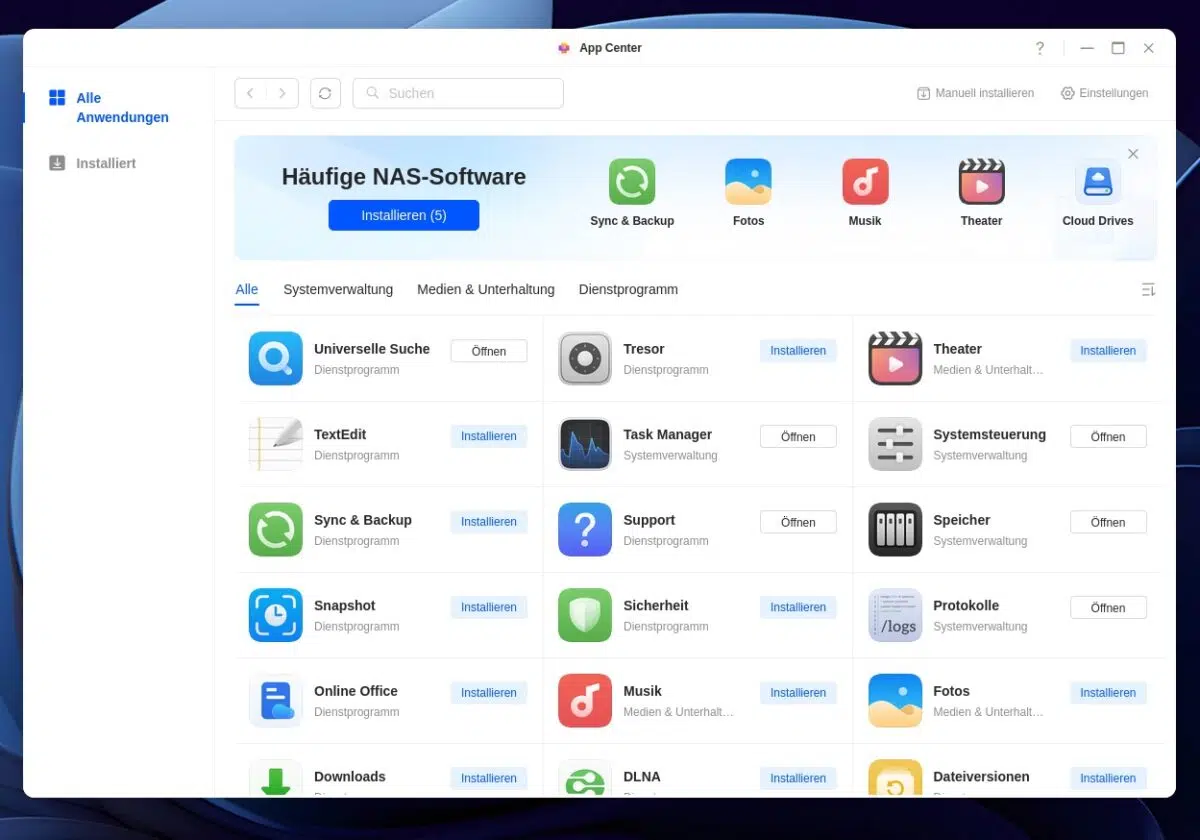Open the Cloud Drives icon
1200x840 pixels.
pos(1097,181)
